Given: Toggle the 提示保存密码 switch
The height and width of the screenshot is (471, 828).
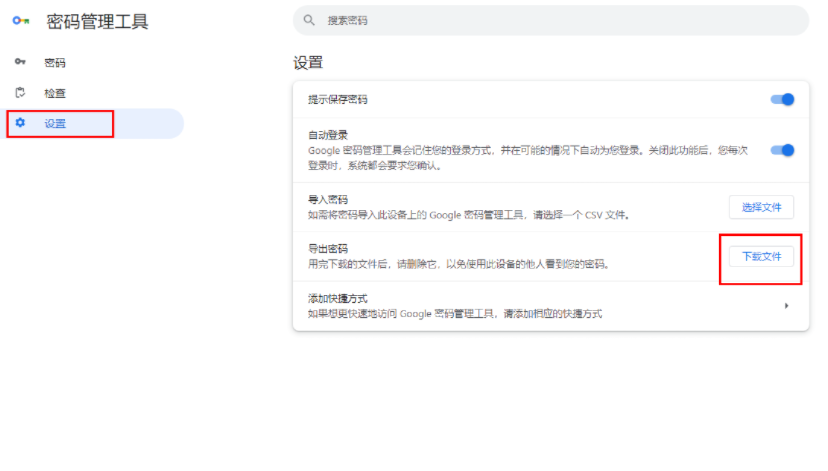Looking at the screenshot, I should coord(782,99).
